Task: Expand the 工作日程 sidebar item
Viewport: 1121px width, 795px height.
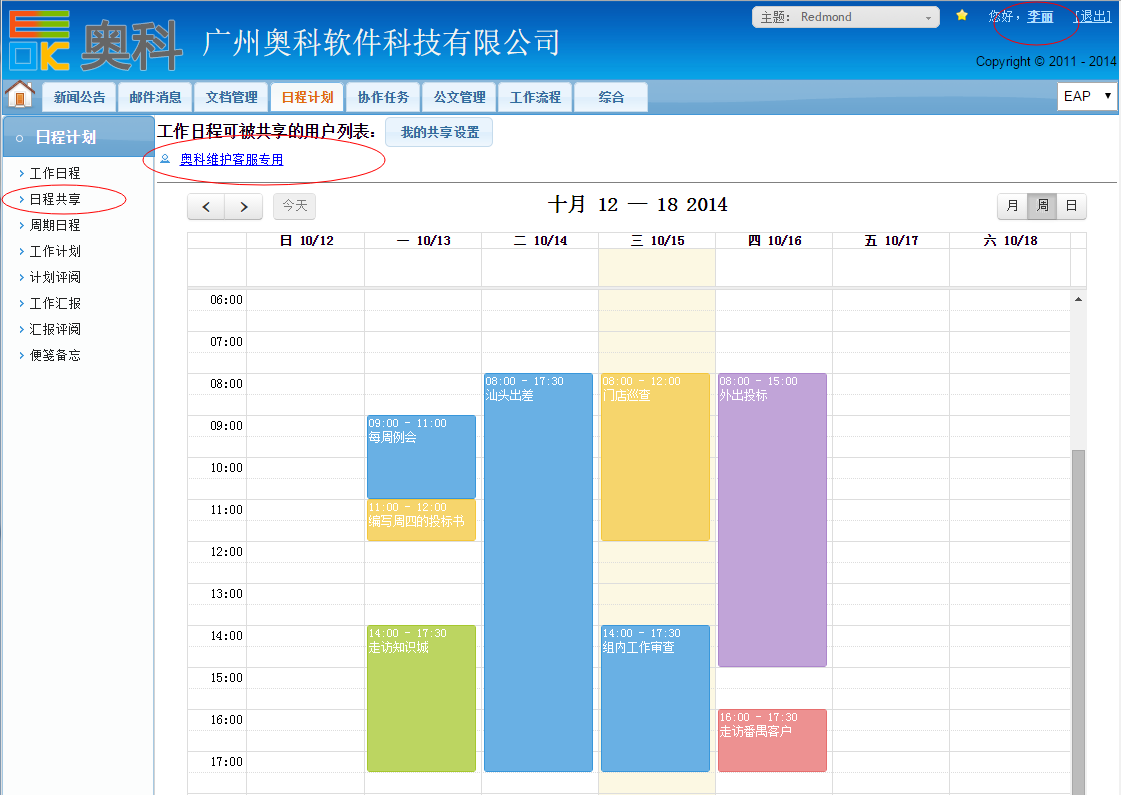Action: pyautogui.click(x=54, y=174)
